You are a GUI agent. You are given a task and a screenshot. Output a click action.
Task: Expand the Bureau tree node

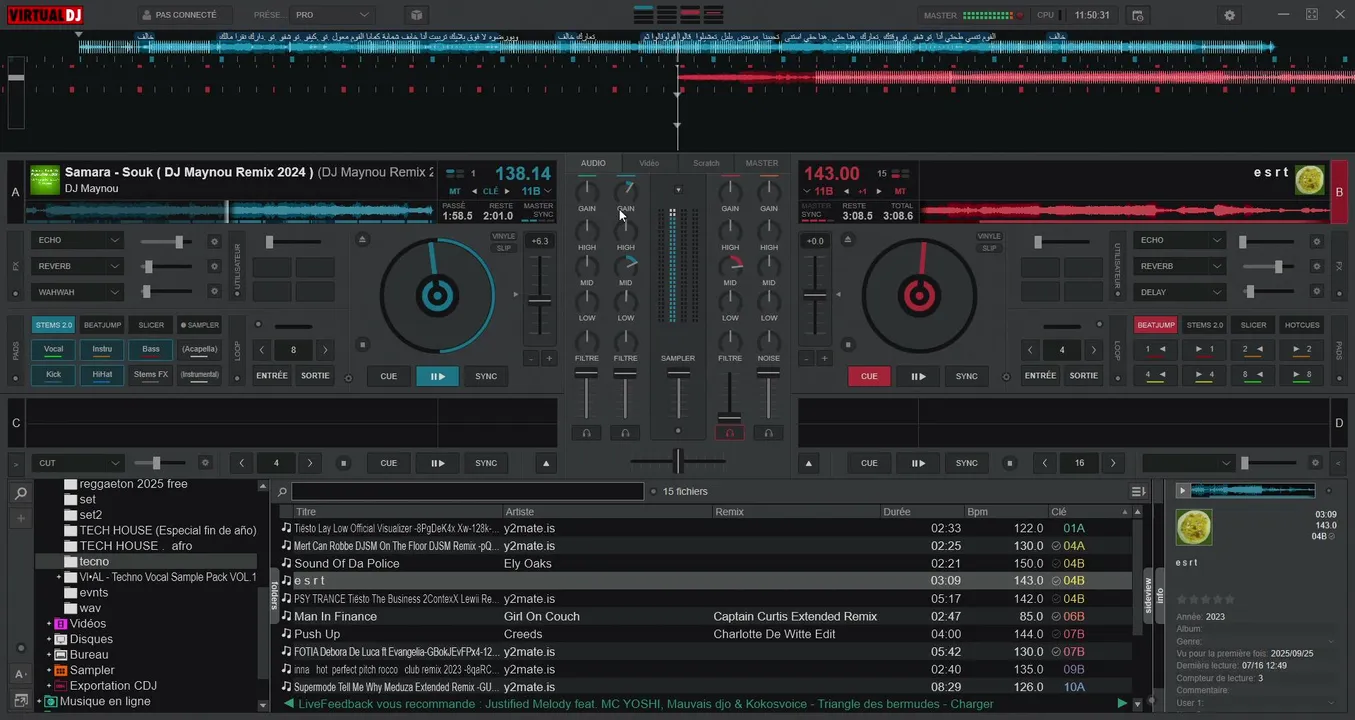pos(49,655)
